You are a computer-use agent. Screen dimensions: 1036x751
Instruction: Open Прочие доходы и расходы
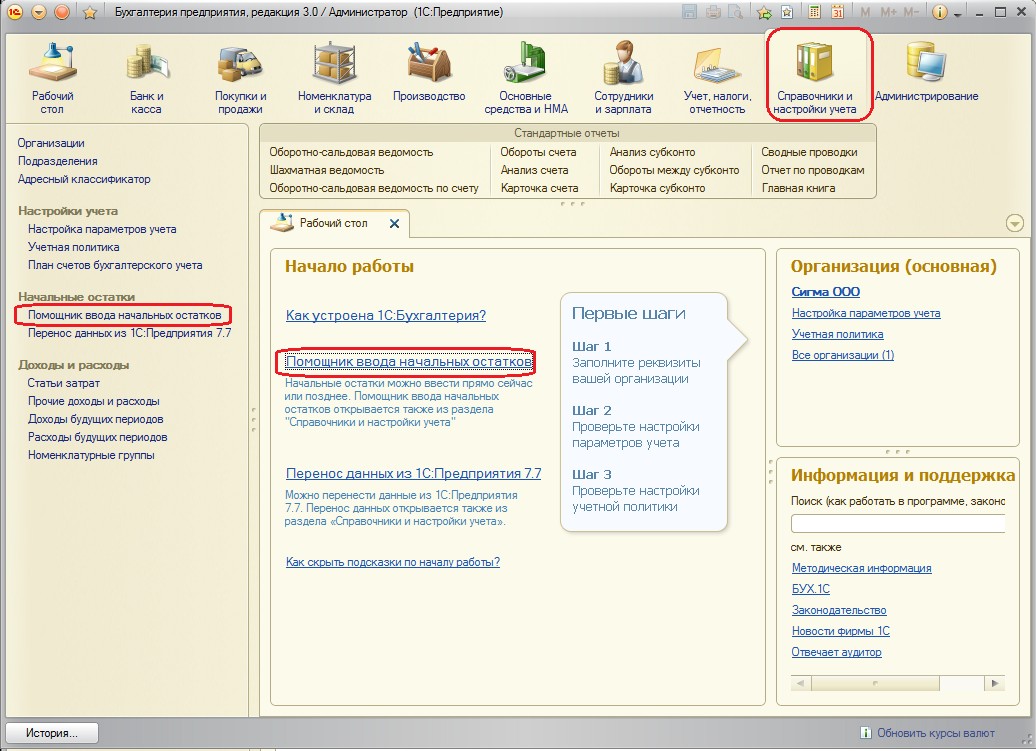tap(93, 401)
